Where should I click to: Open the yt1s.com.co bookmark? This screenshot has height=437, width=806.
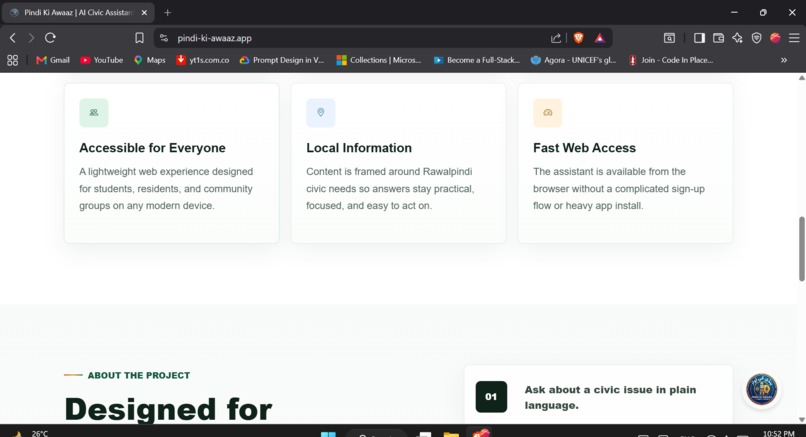[x=203, y=60]
